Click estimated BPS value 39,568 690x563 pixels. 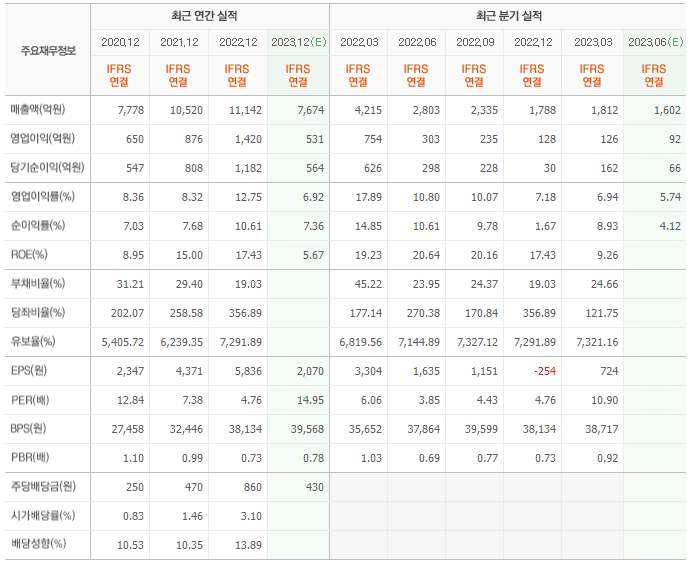pos(307,429)
